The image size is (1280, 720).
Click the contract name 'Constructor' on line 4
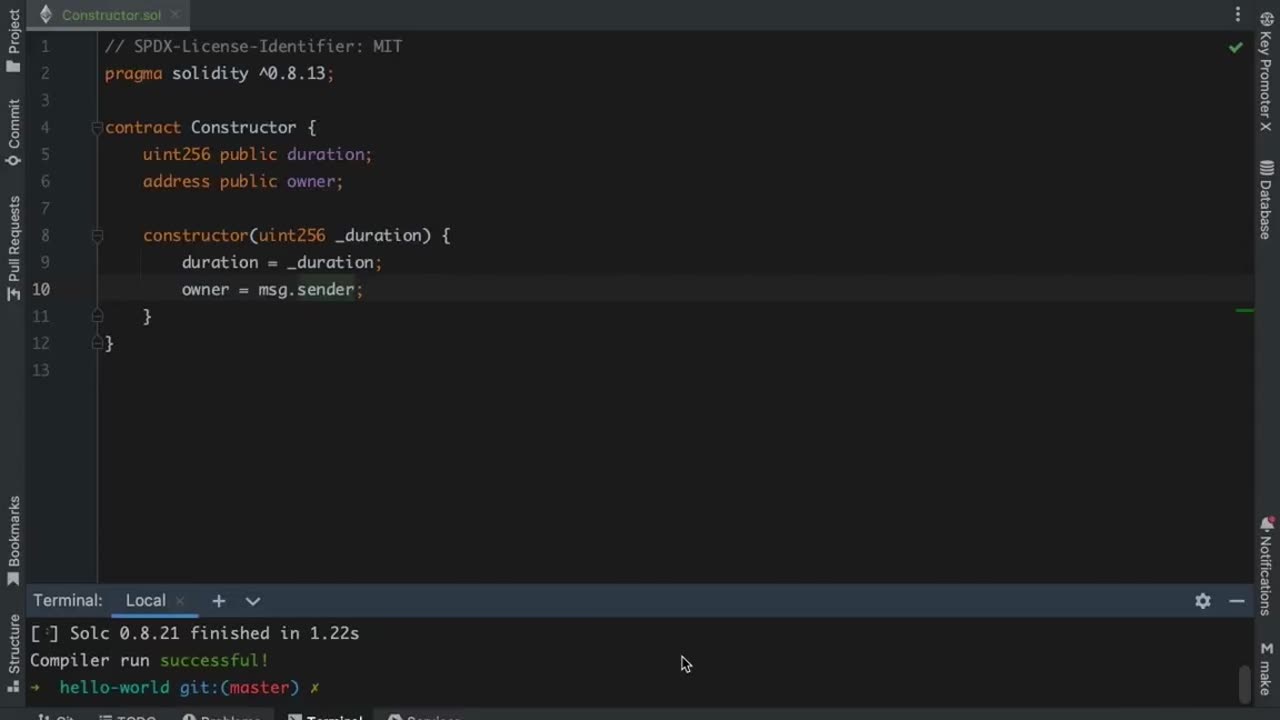tap(243, 127)
